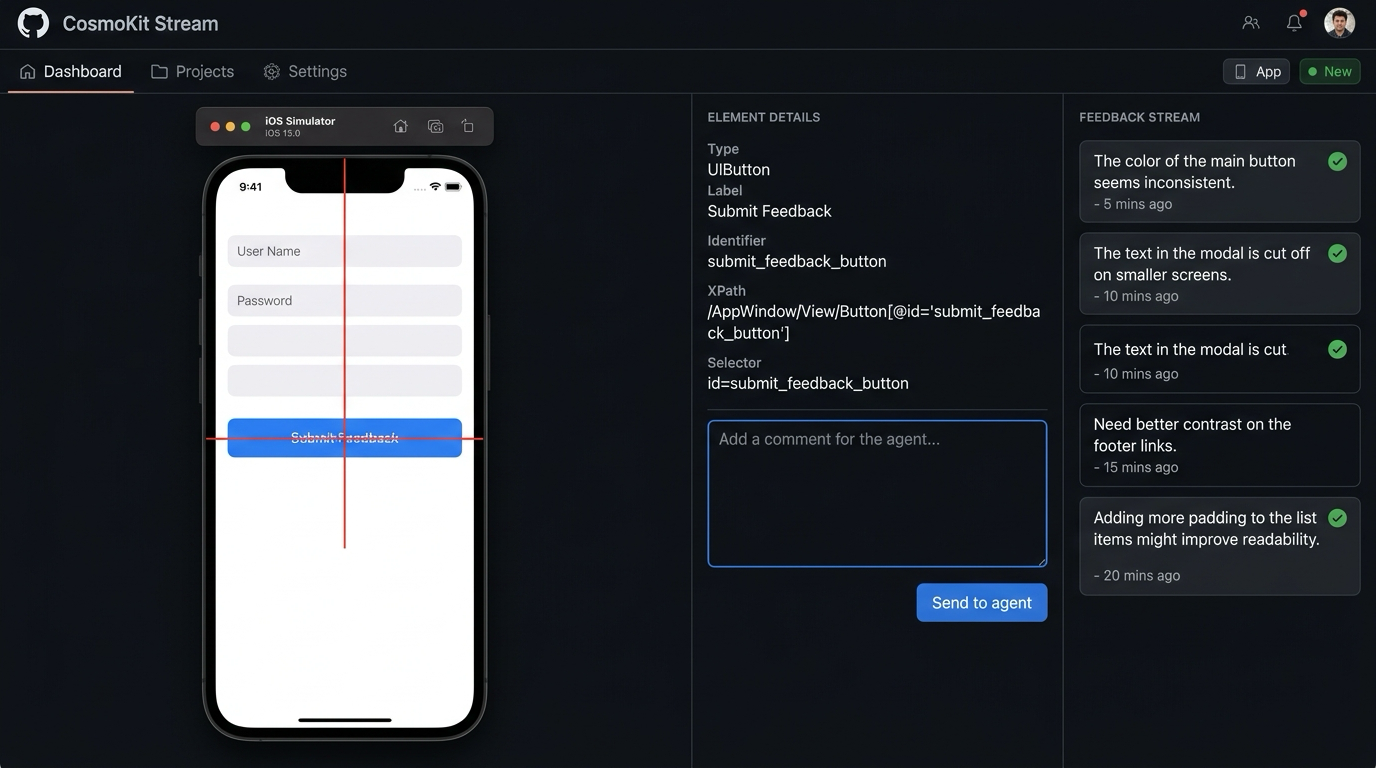Open the notifications bell
Screen dimensions: 1376x768
(x=1295, y=22)
